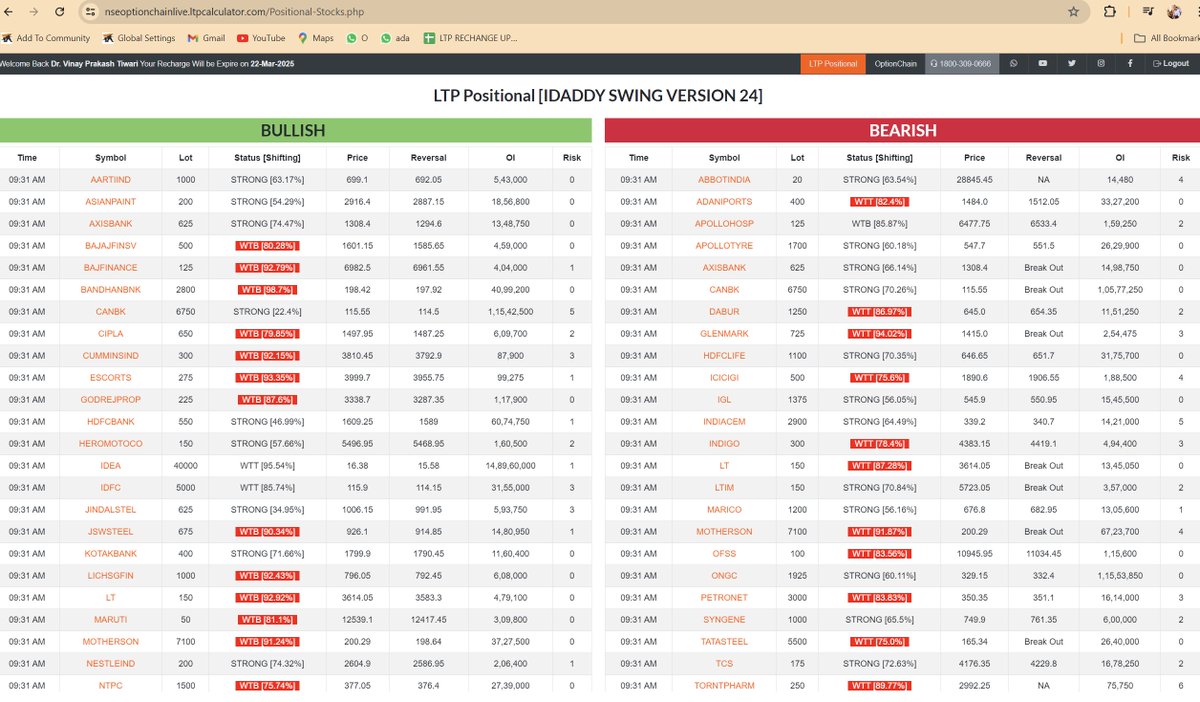Open ASIANPAINT symbol link

[x=110, y=202]
